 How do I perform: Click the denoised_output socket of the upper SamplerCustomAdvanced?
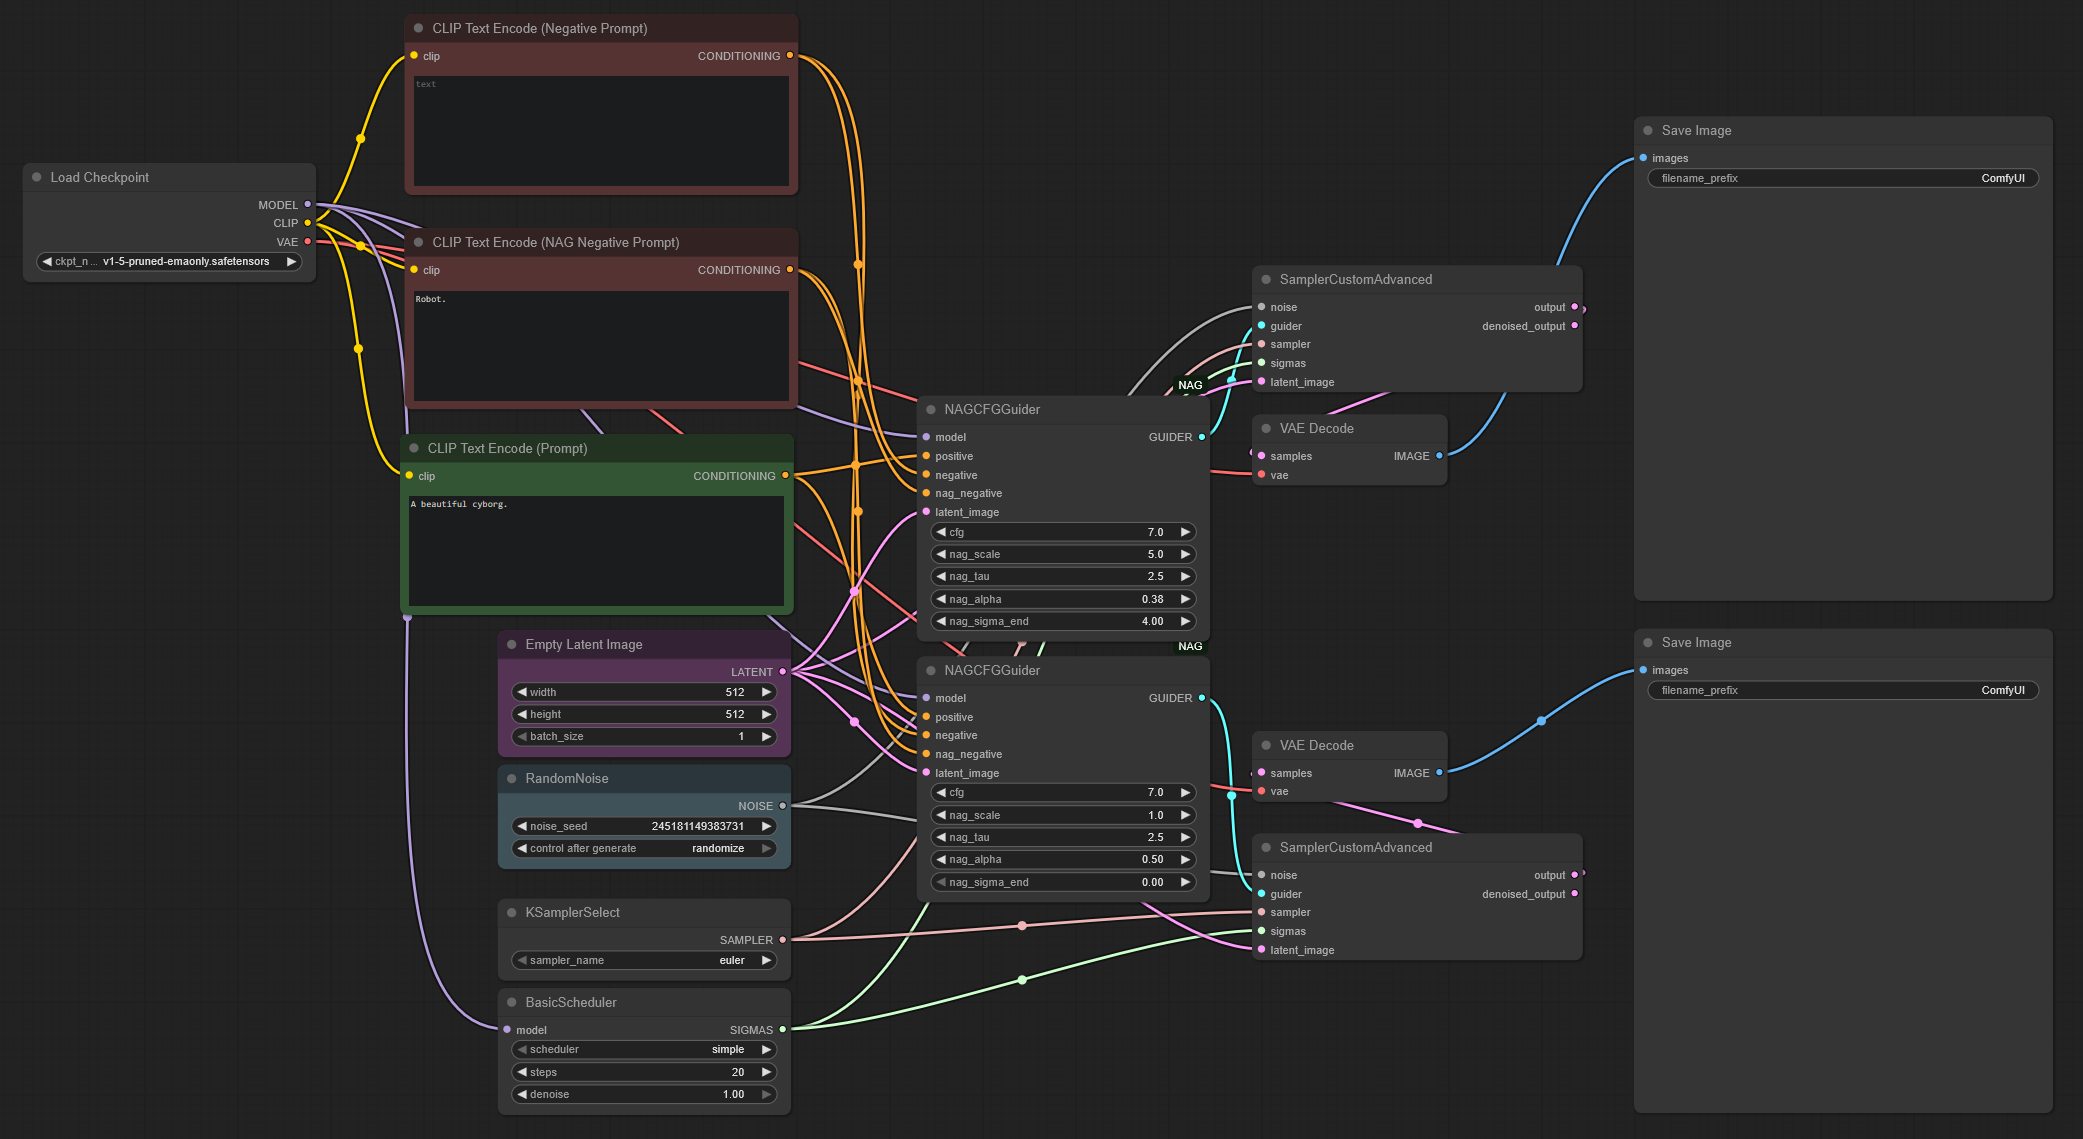[1575, 325]
